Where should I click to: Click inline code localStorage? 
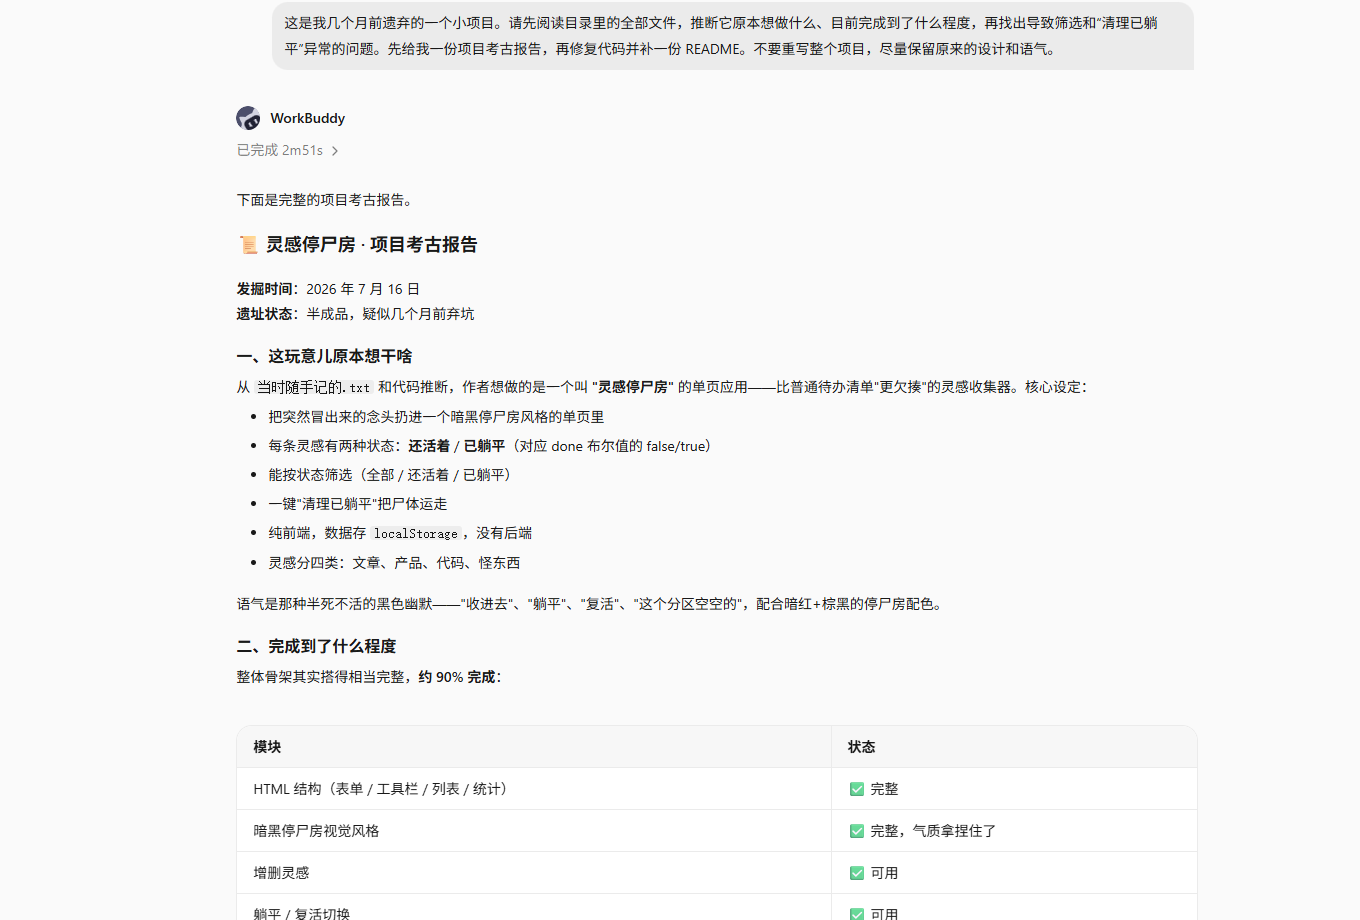click(415, 533)
